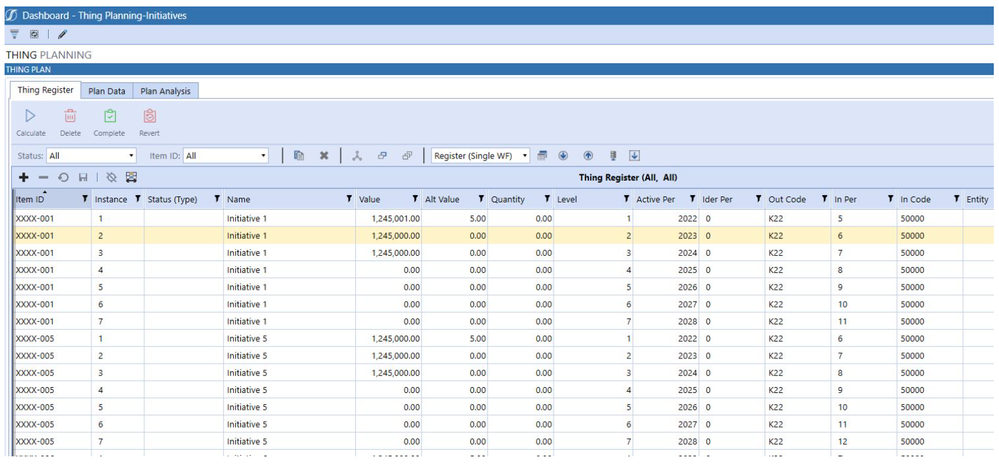Switch to the Plan Analysis tab
This screenshot has width=999, height=468.
(166, 91)
